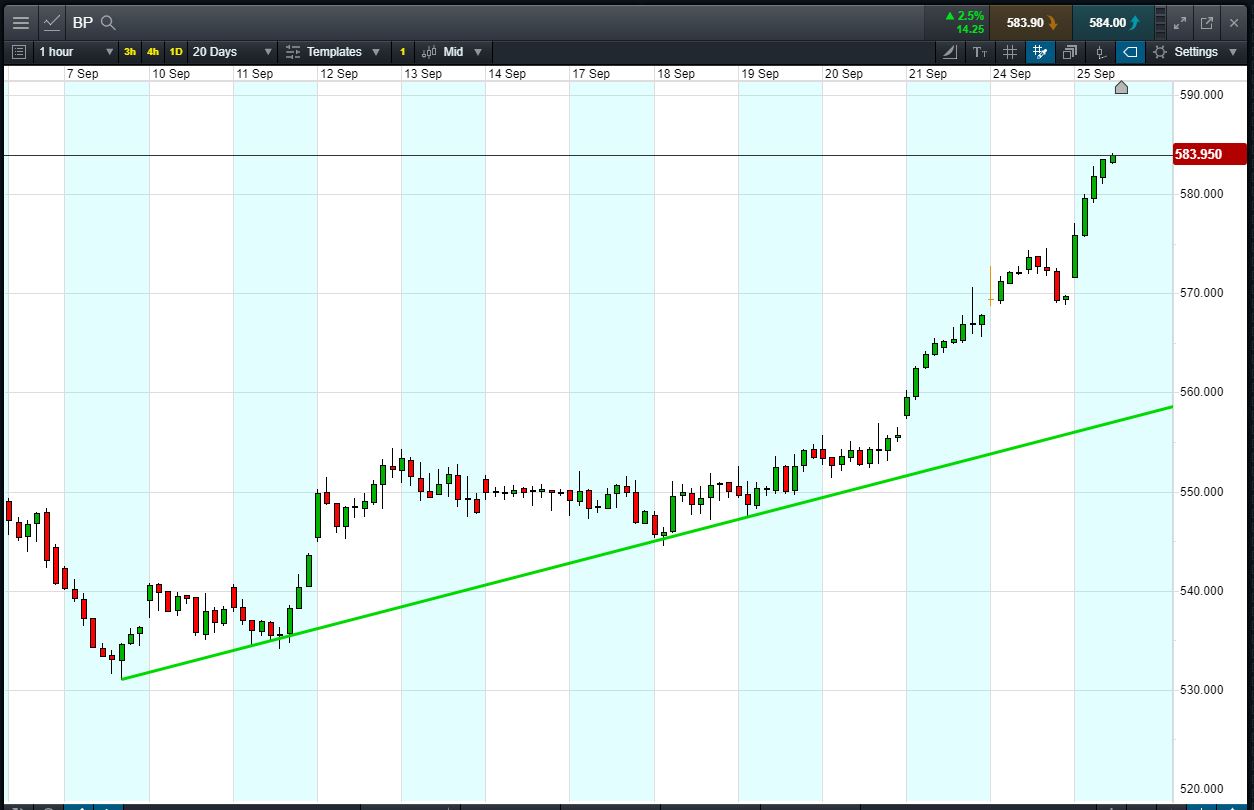This screenshot has width=1254, height=810.
Task: Select the text annotation Tt tool
Action: tap(980, 52)
